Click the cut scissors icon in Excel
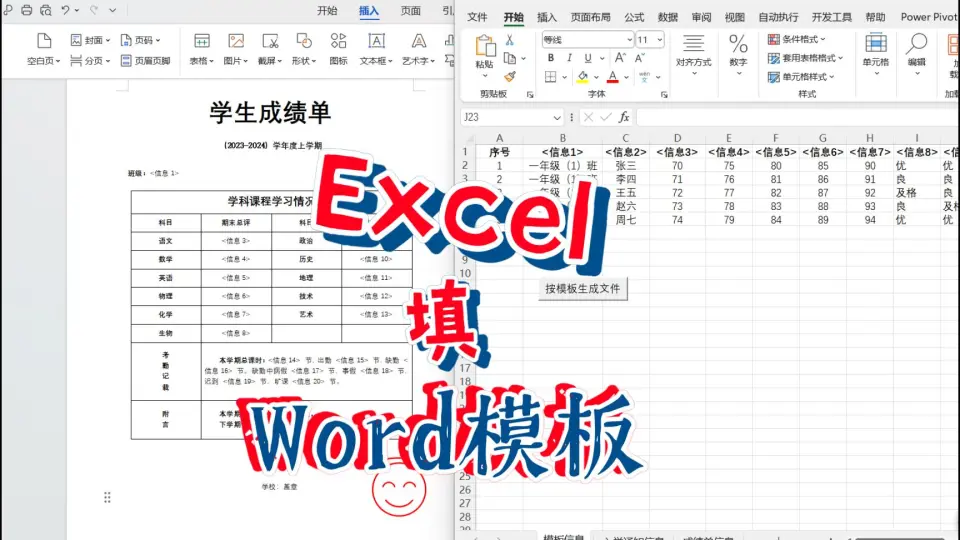Screen dimensions: 960x540 [x=509, y=40]
